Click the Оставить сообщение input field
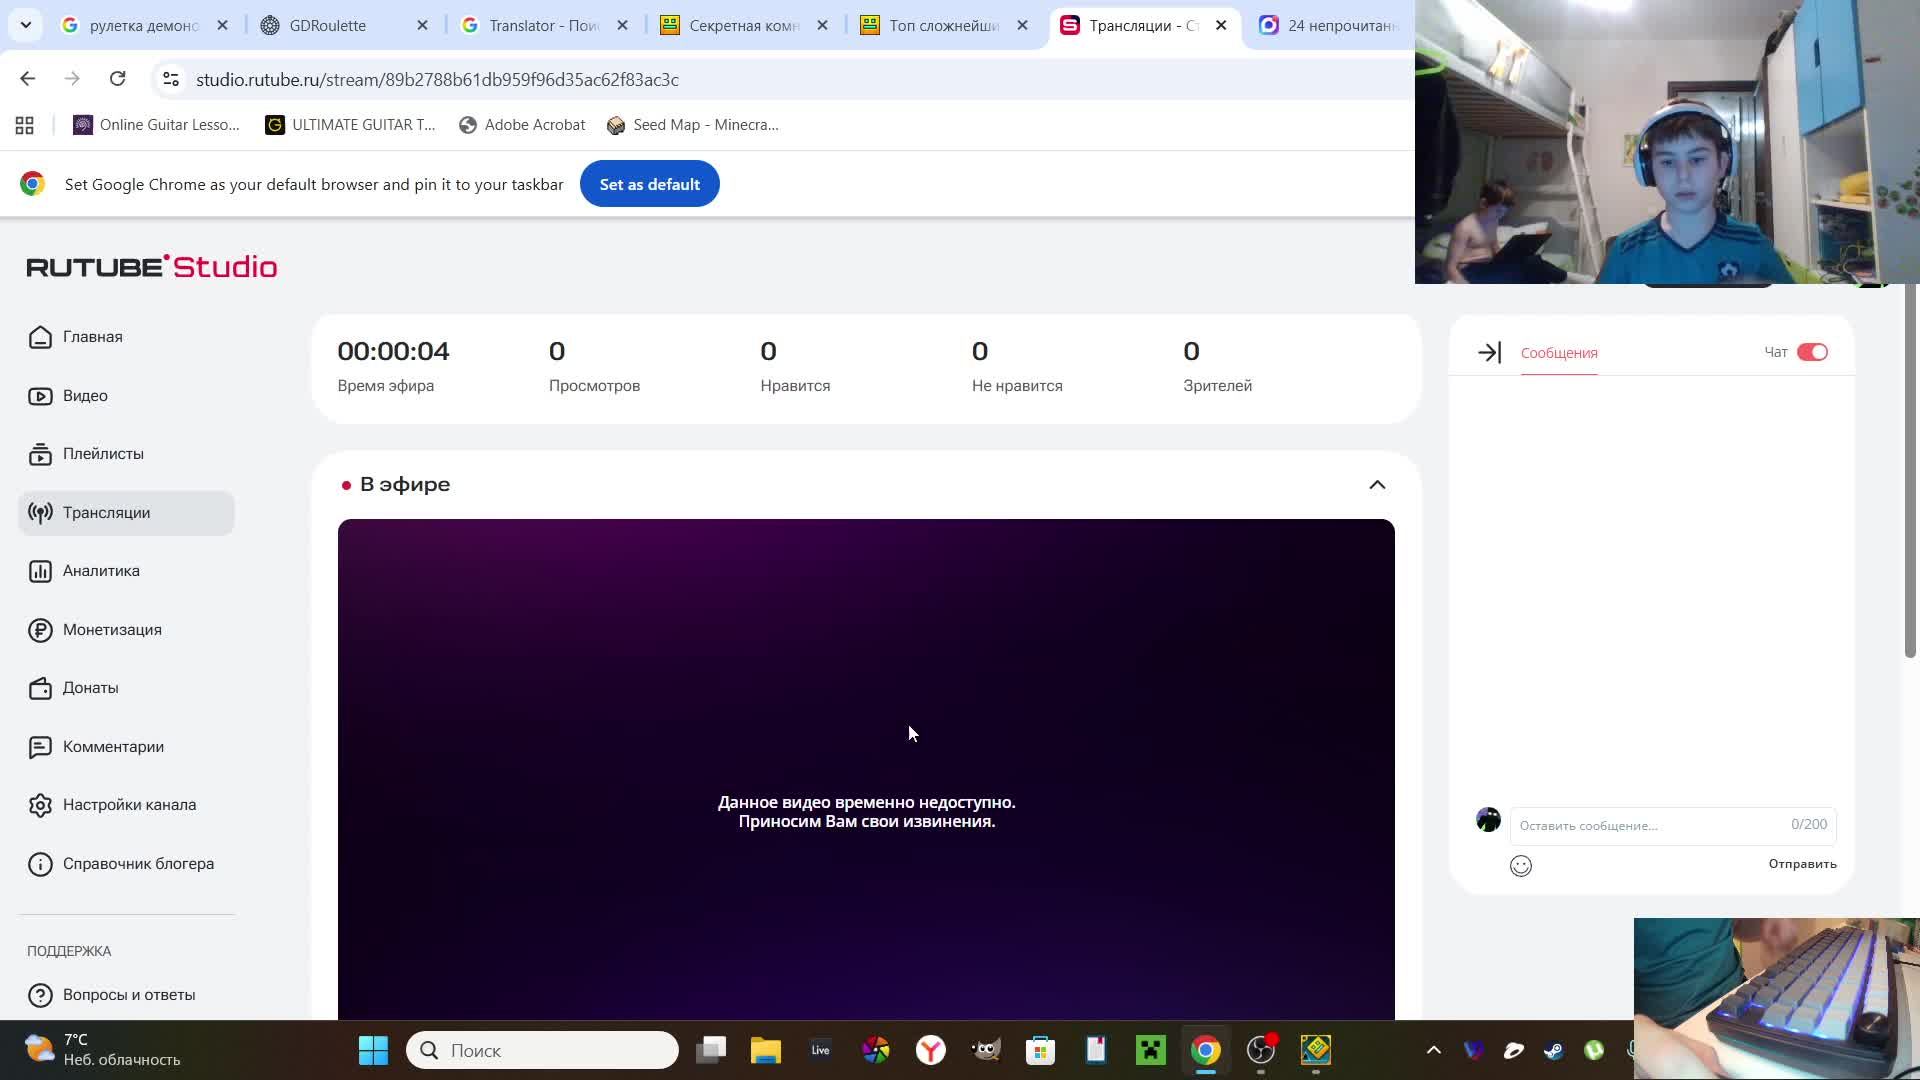 pos(1650,825)
